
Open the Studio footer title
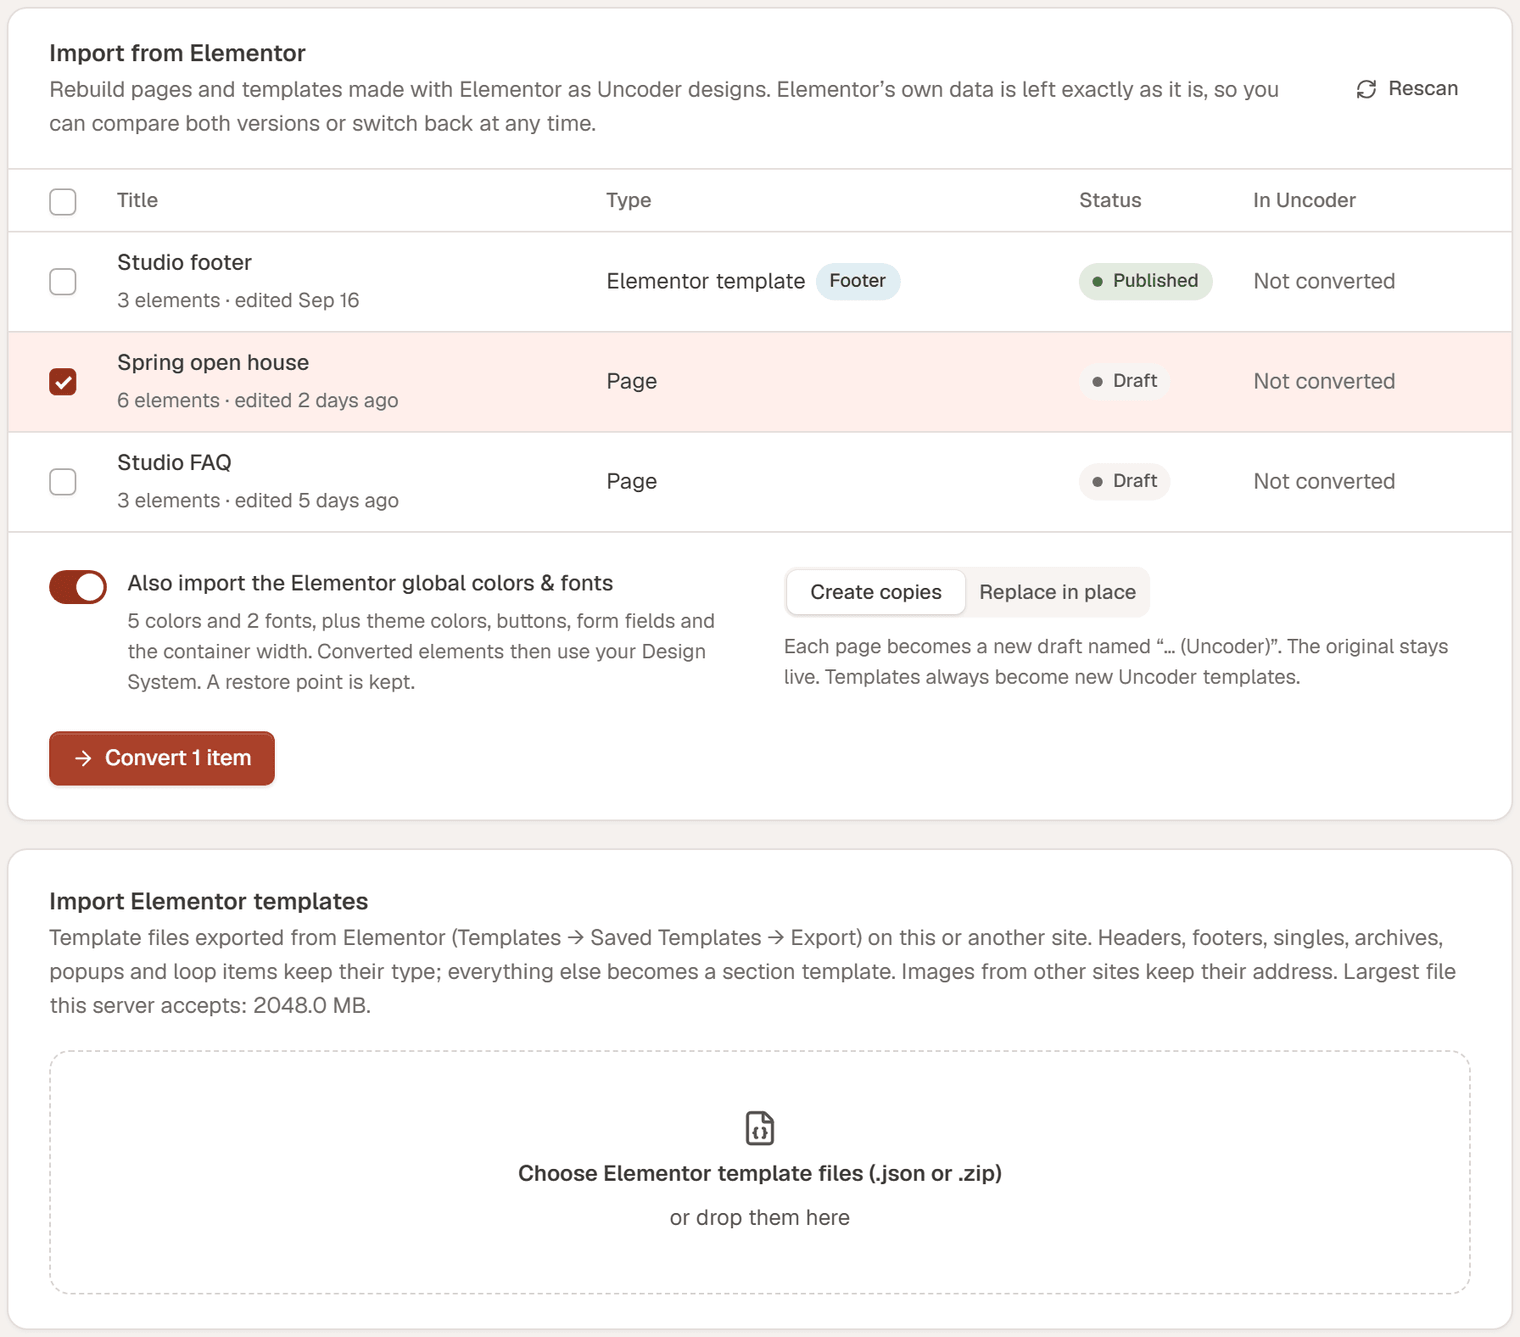(x=184, y=262)
